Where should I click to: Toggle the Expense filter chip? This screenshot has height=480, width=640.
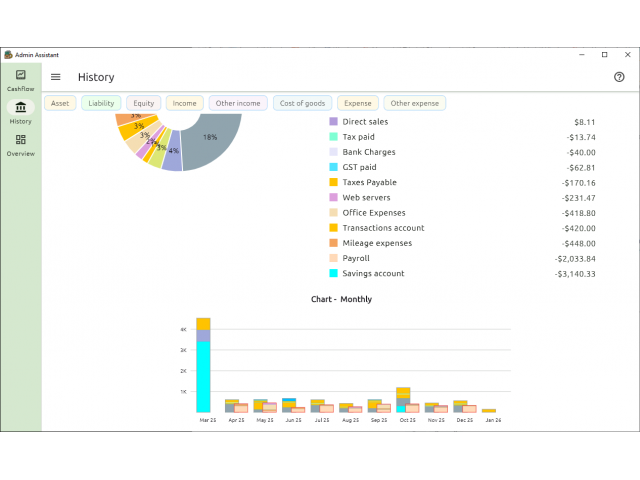(x=357, y=103)
